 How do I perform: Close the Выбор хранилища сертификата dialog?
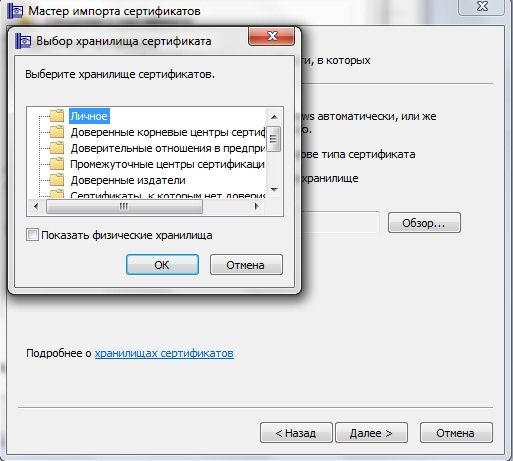coord(272,36)
